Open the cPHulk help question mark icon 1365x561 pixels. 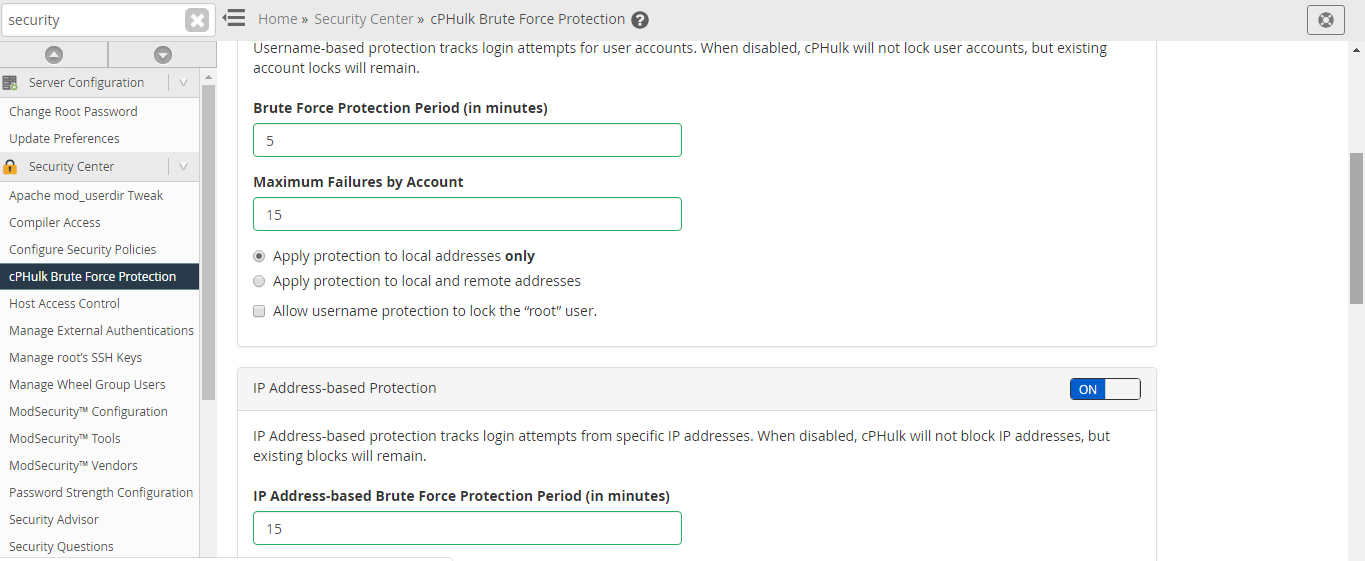point(640,20)
